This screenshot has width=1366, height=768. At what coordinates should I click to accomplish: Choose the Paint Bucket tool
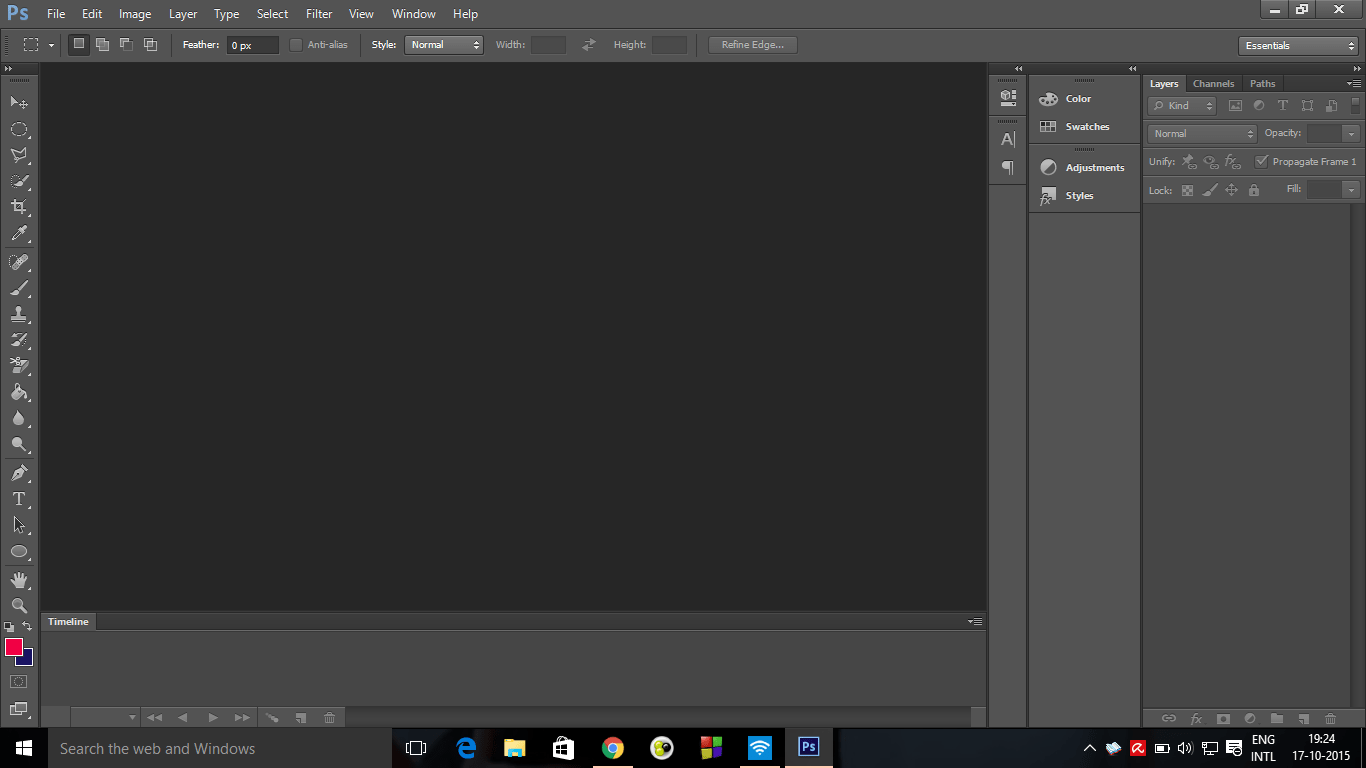coord(19,392)
